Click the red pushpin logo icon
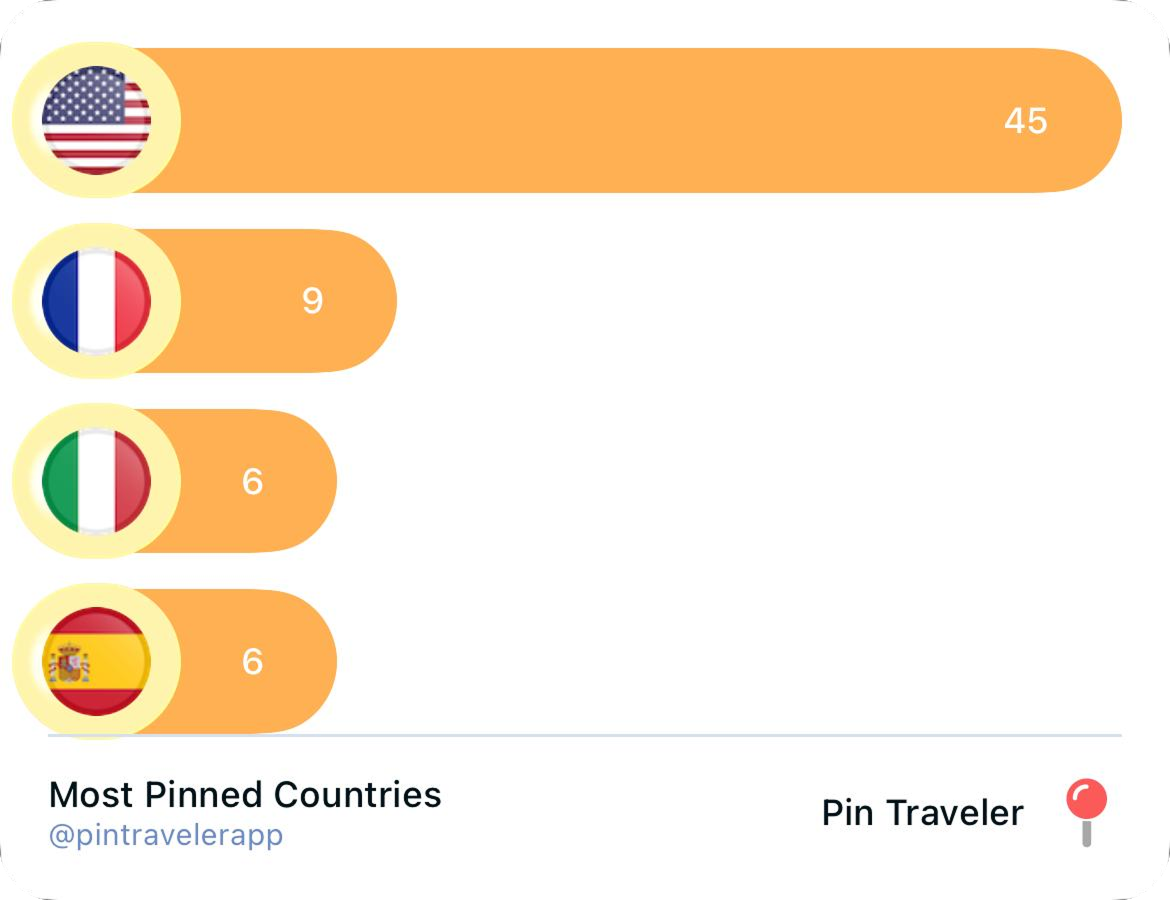Screen dimensions: 1170x900 click(1086, 813)
